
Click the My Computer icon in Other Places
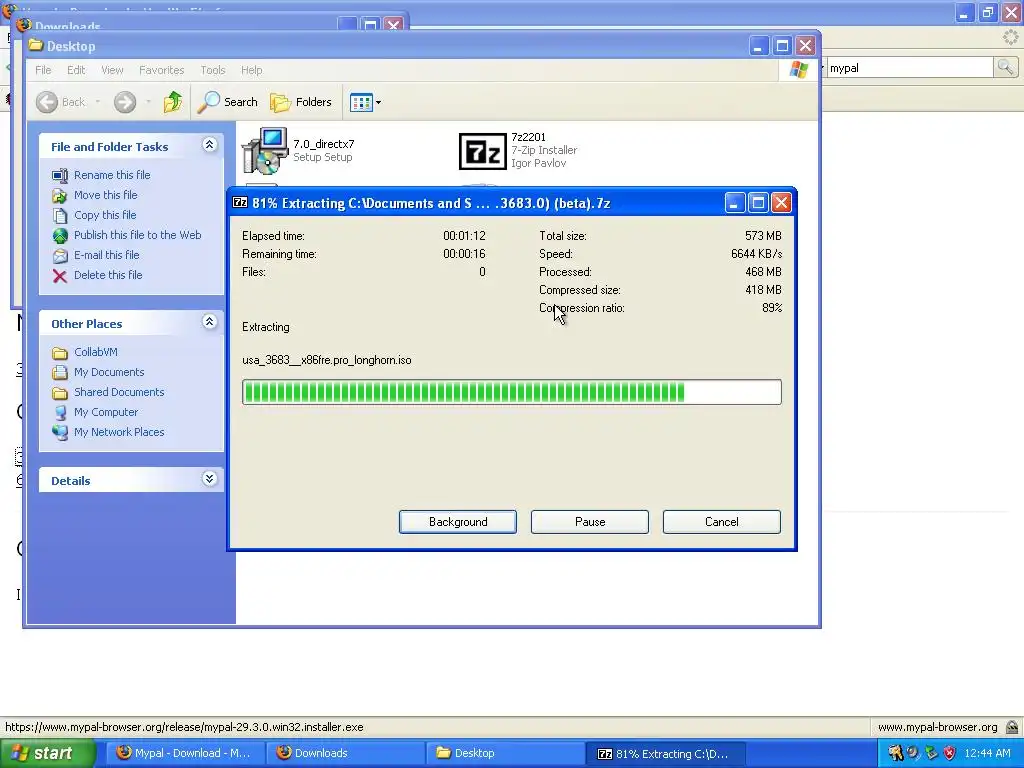click(x=59, y=413)
